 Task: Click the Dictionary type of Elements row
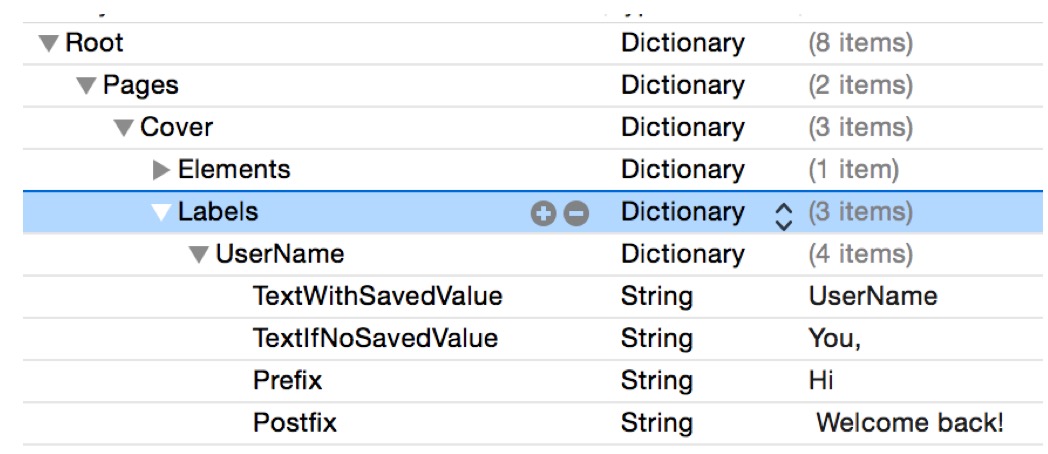coord(682,170)
